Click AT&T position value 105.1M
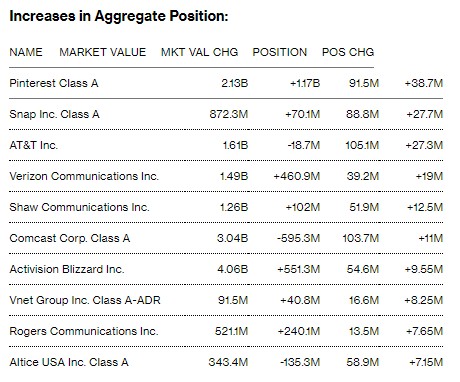Viewport: 460px width, 382px height. tap(362, 145)
